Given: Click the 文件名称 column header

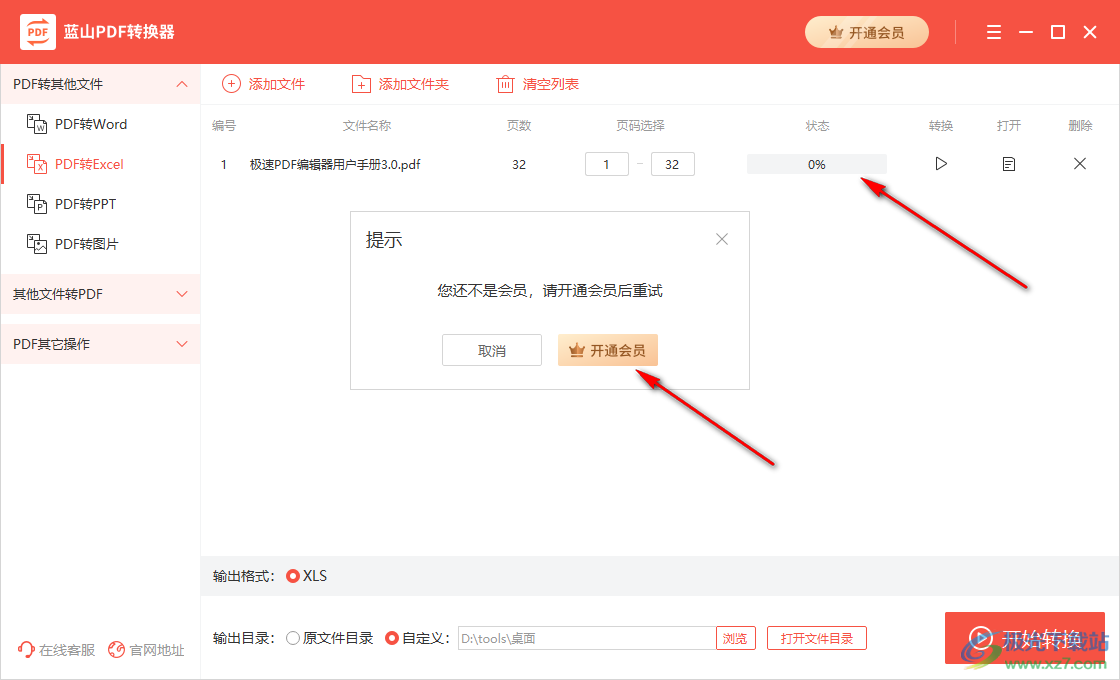Looking at the screenshot, I should point(366,126).
